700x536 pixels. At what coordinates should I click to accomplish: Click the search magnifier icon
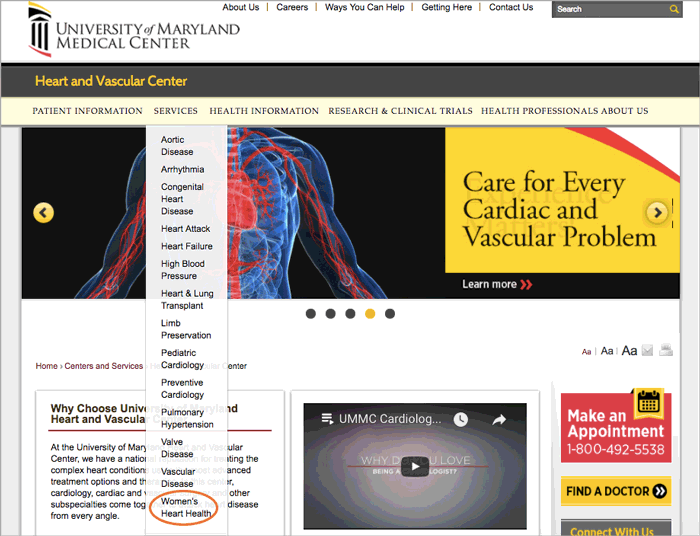(674, 9)
